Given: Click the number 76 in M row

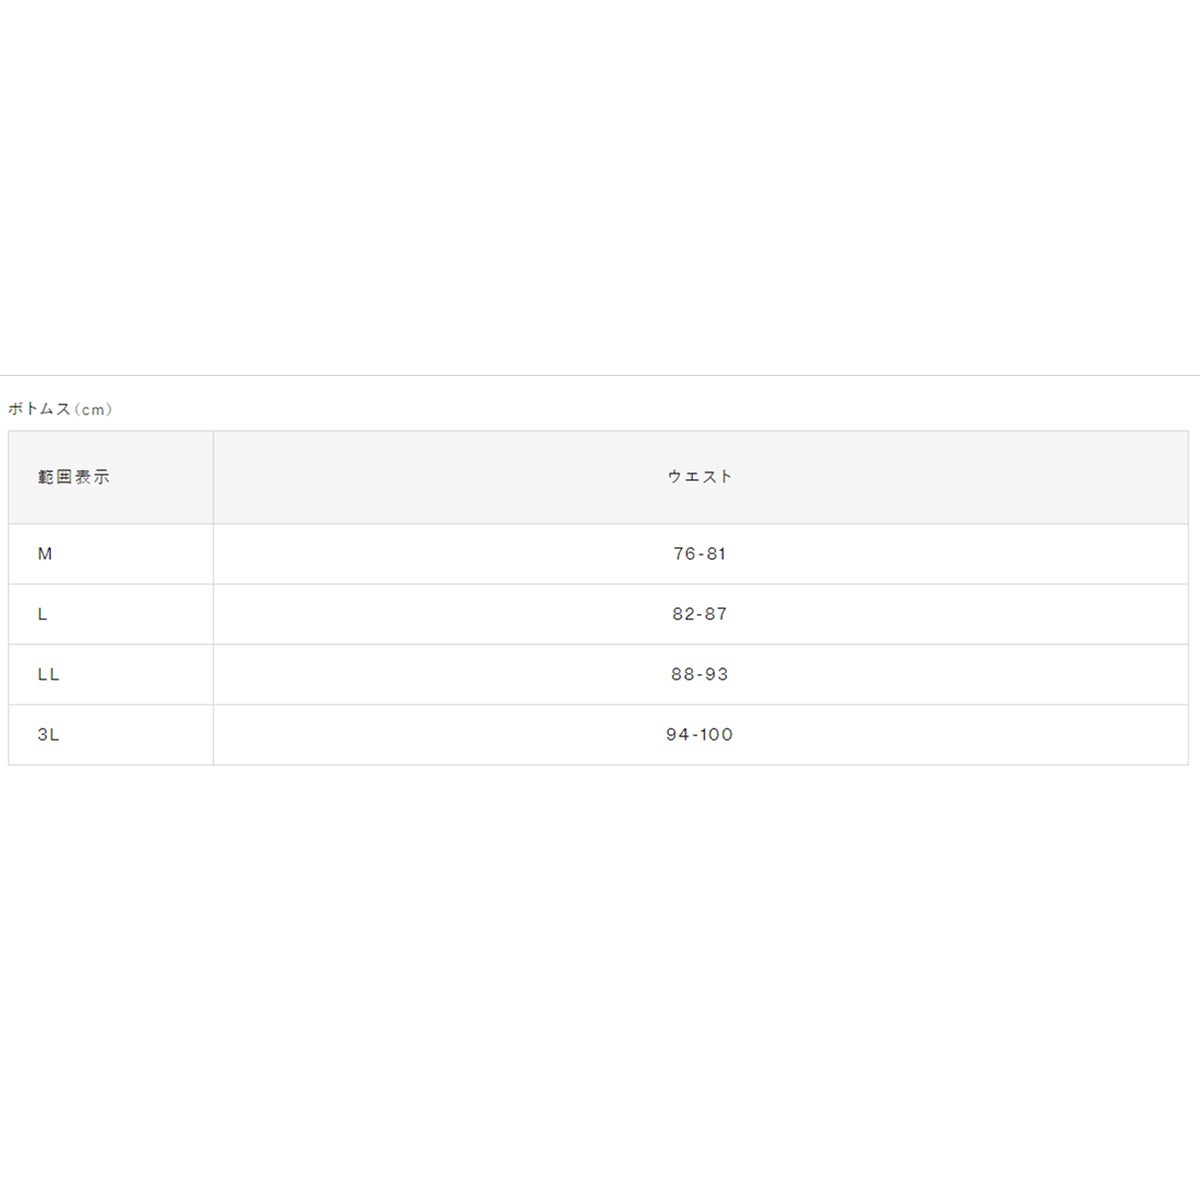Looking at the screenshot, I should [684, 554].
